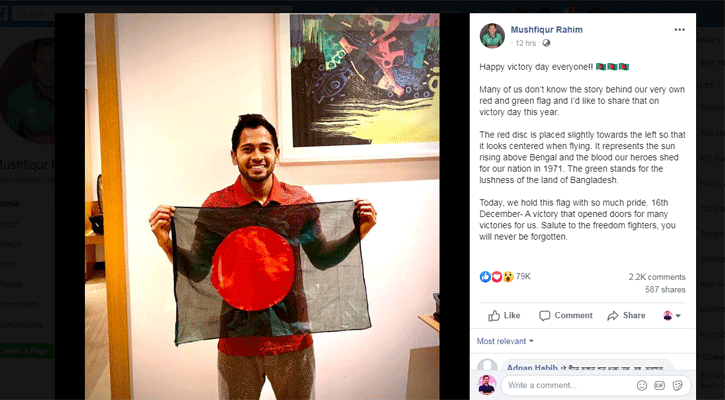View the reaction emojis next to 79K

496,277
